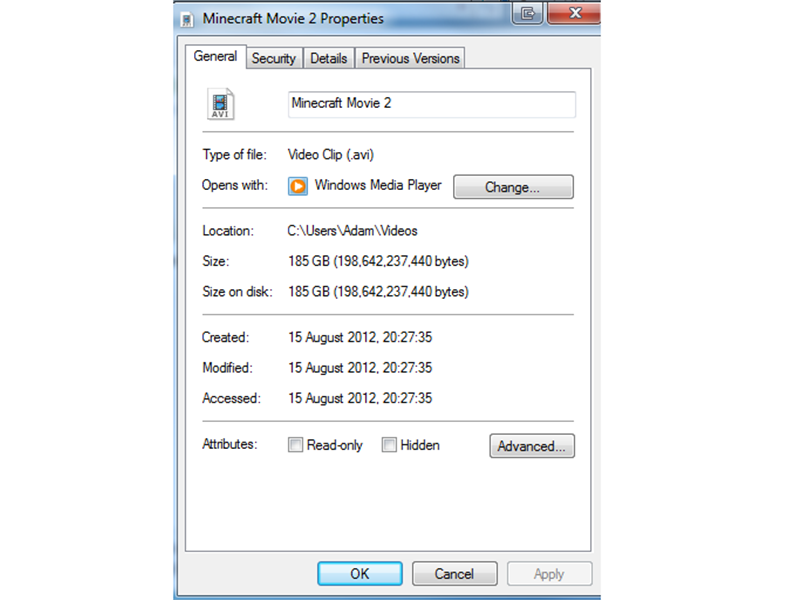
Task: View the Previous Versions tab
Action: click(x=410, y=58)
